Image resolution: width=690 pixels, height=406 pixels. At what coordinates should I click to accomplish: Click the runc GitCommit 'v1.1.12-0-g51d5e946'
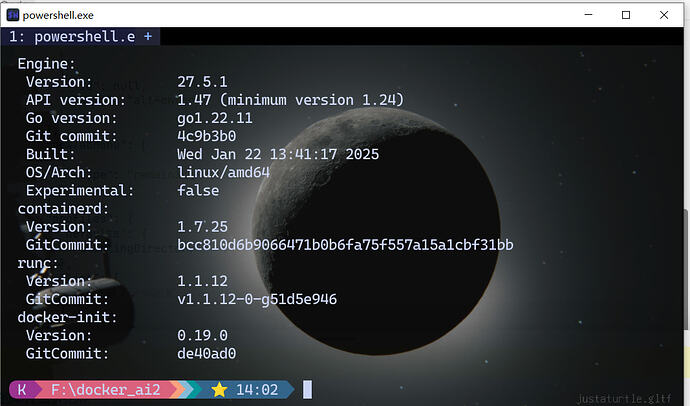[257, 300]
